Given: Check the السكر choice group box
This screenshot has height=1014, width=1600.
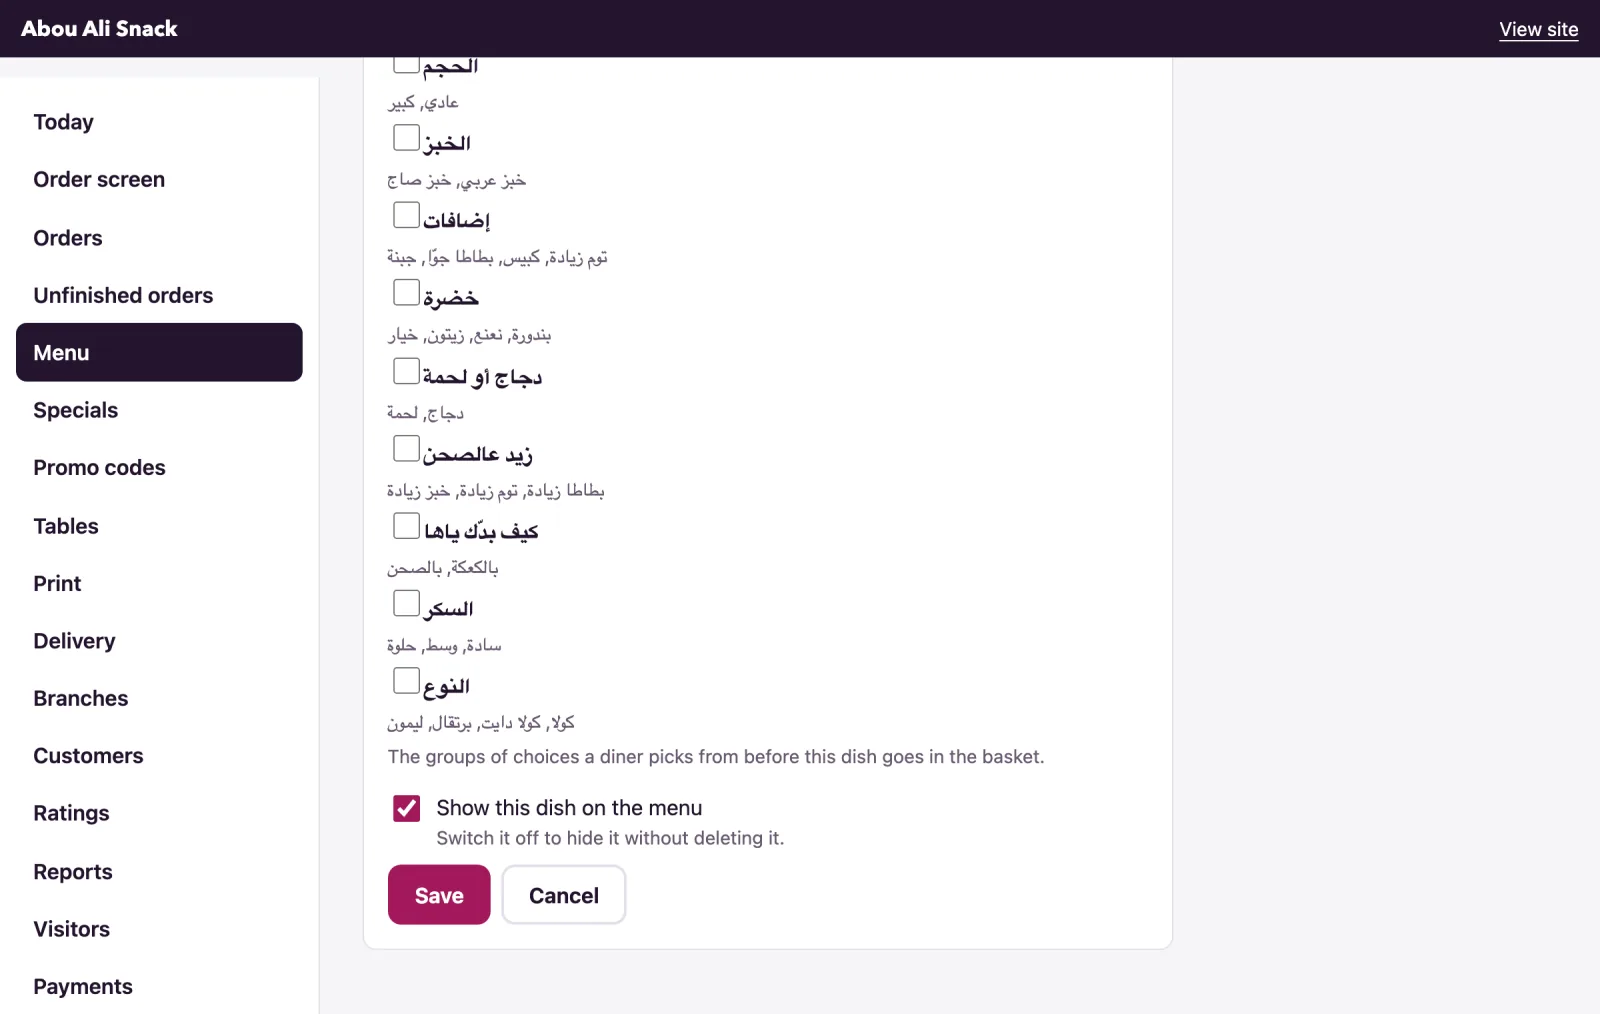Looking at the screenshot, I should pos(406,603).
